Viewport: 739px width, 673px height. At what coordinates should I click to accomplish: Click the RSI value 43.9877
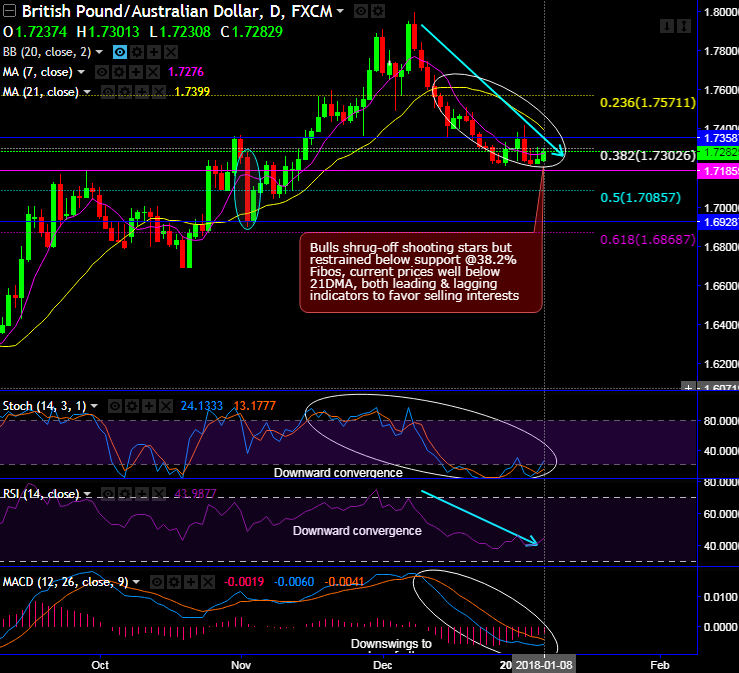[196, 494]
